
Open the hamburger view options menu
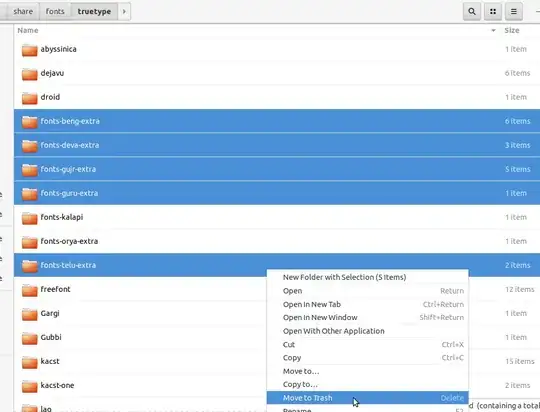click(513, 12)
